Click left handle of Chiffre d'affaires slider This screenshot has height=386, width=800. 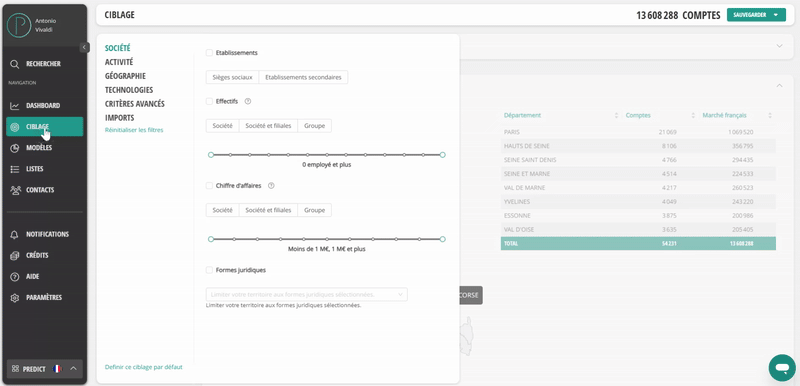[211, 239]
